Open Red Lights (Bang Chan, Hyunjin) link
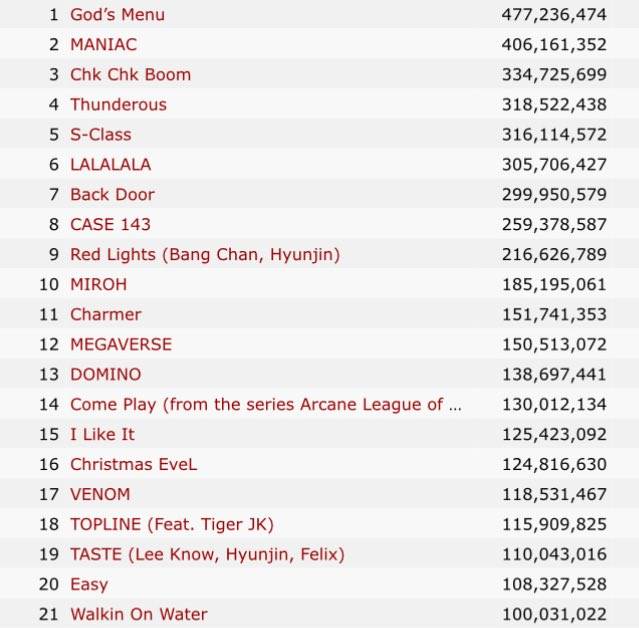Image resolution: width=639 pixels, height=628 pixels. pyautogui.click(x=205, y=255)
